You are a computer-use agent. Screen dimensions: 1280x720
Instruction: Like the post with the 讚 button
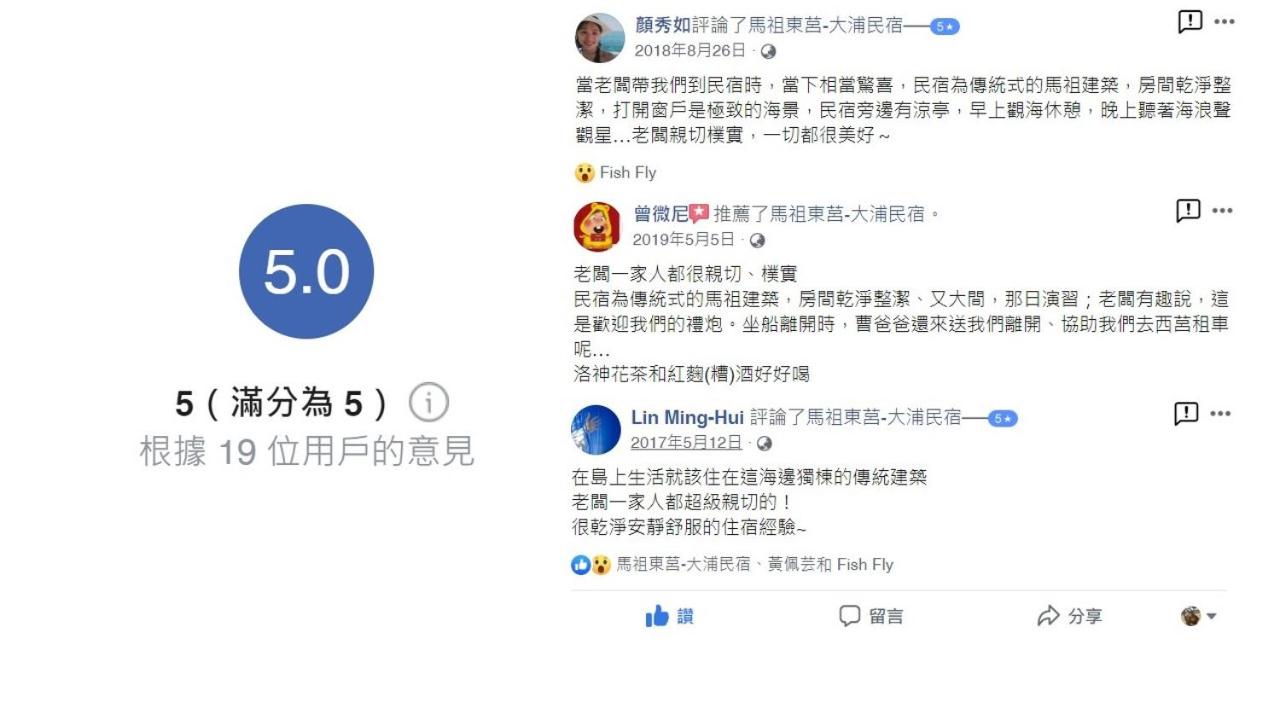670,616
